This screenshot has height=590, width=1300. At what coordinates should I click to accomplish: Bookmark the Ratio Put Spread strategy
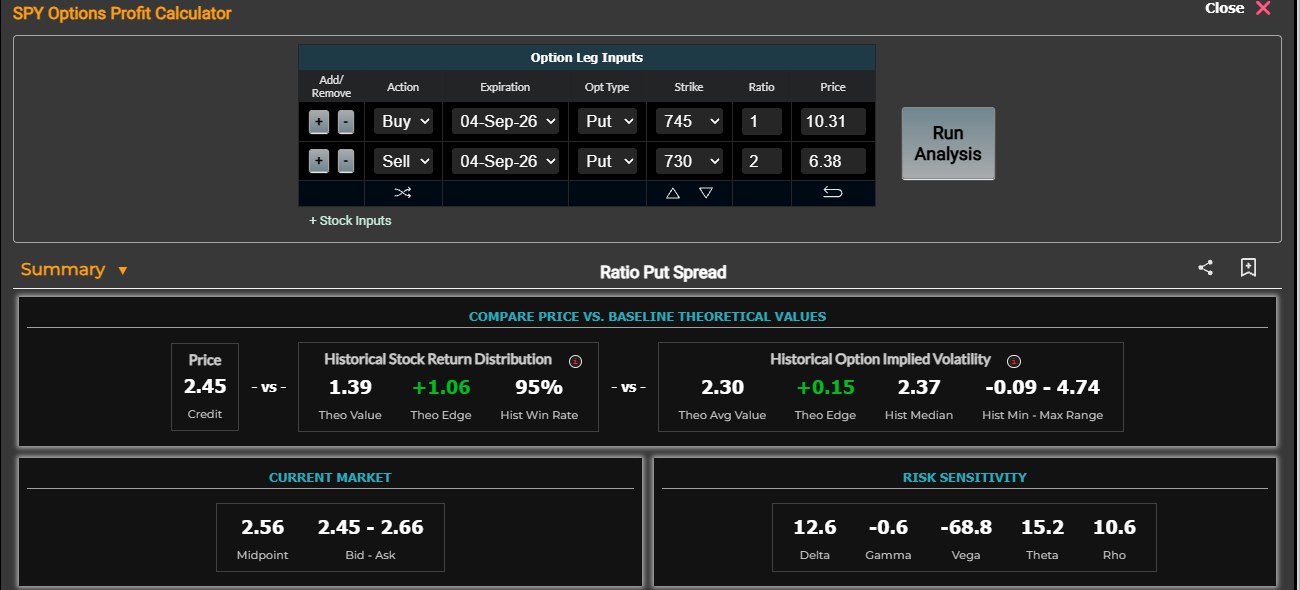click(x=1248, y=268)
